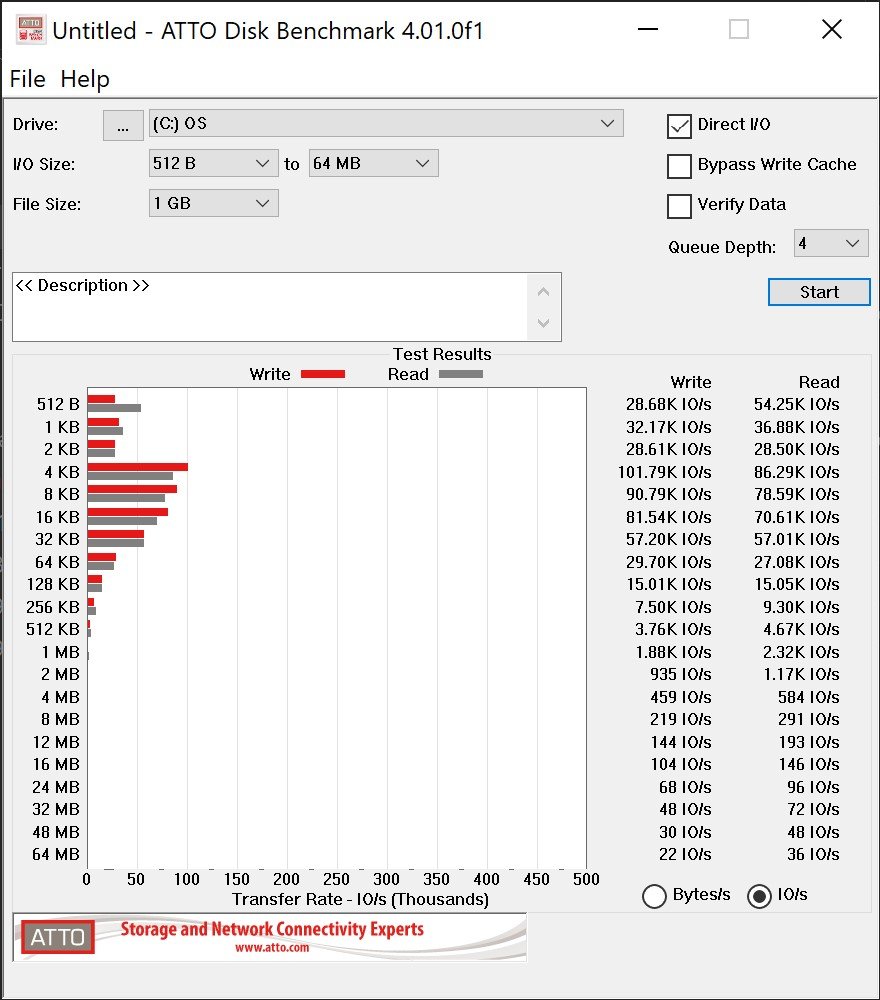Close the ATTO Disk Benchmark window

click(x=832, y=29)
